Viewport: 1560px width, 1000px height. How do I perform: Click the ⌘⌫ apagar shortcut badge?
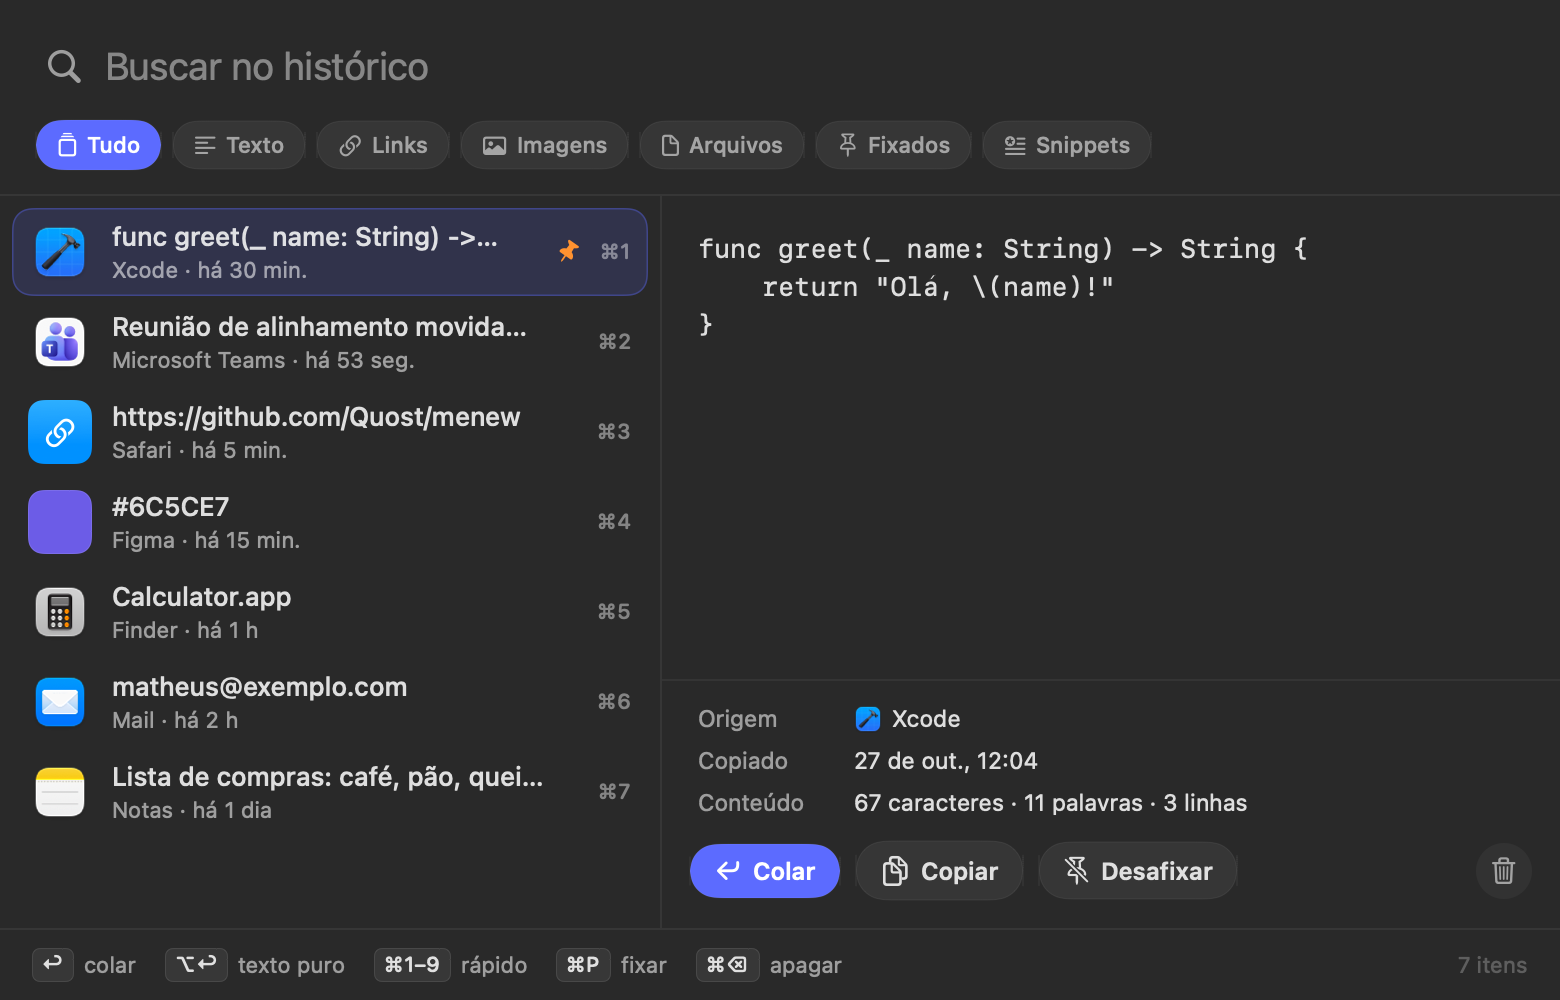(x=727, y=965)
